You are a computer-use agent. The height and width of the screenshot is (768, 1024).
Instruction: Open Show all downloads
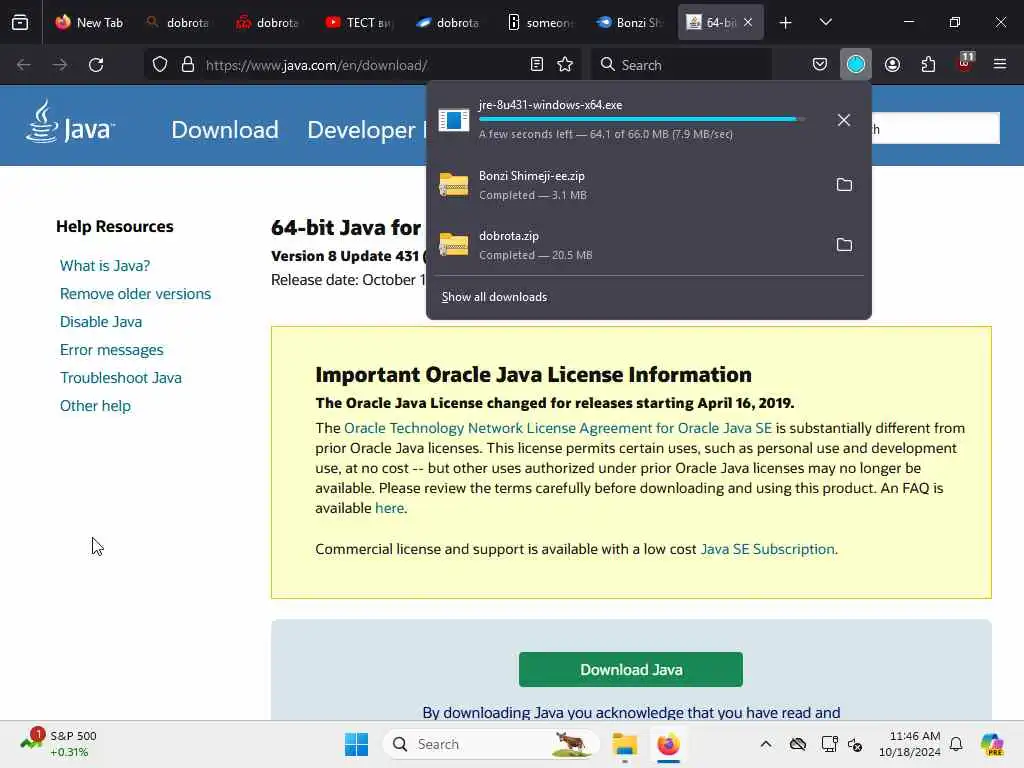click(494, 296)
